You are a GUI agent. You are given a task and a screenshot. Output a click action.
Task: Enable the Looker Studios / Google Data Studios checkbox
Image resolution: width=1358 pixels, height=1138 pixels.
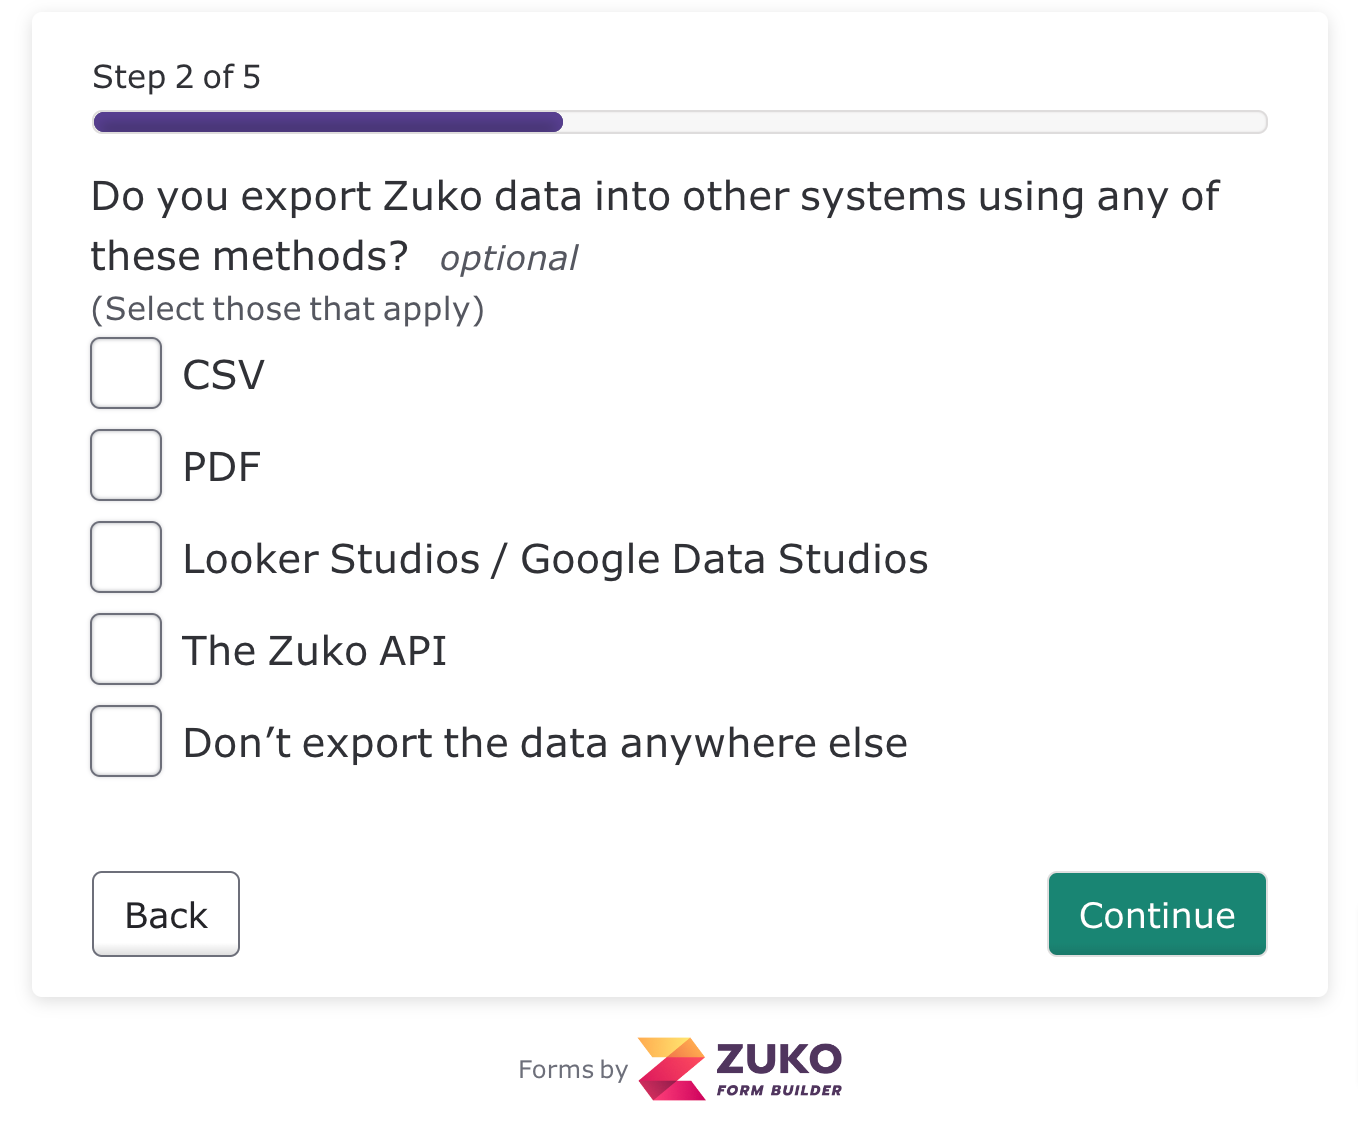pyautogui.click(x=125, y=556)
